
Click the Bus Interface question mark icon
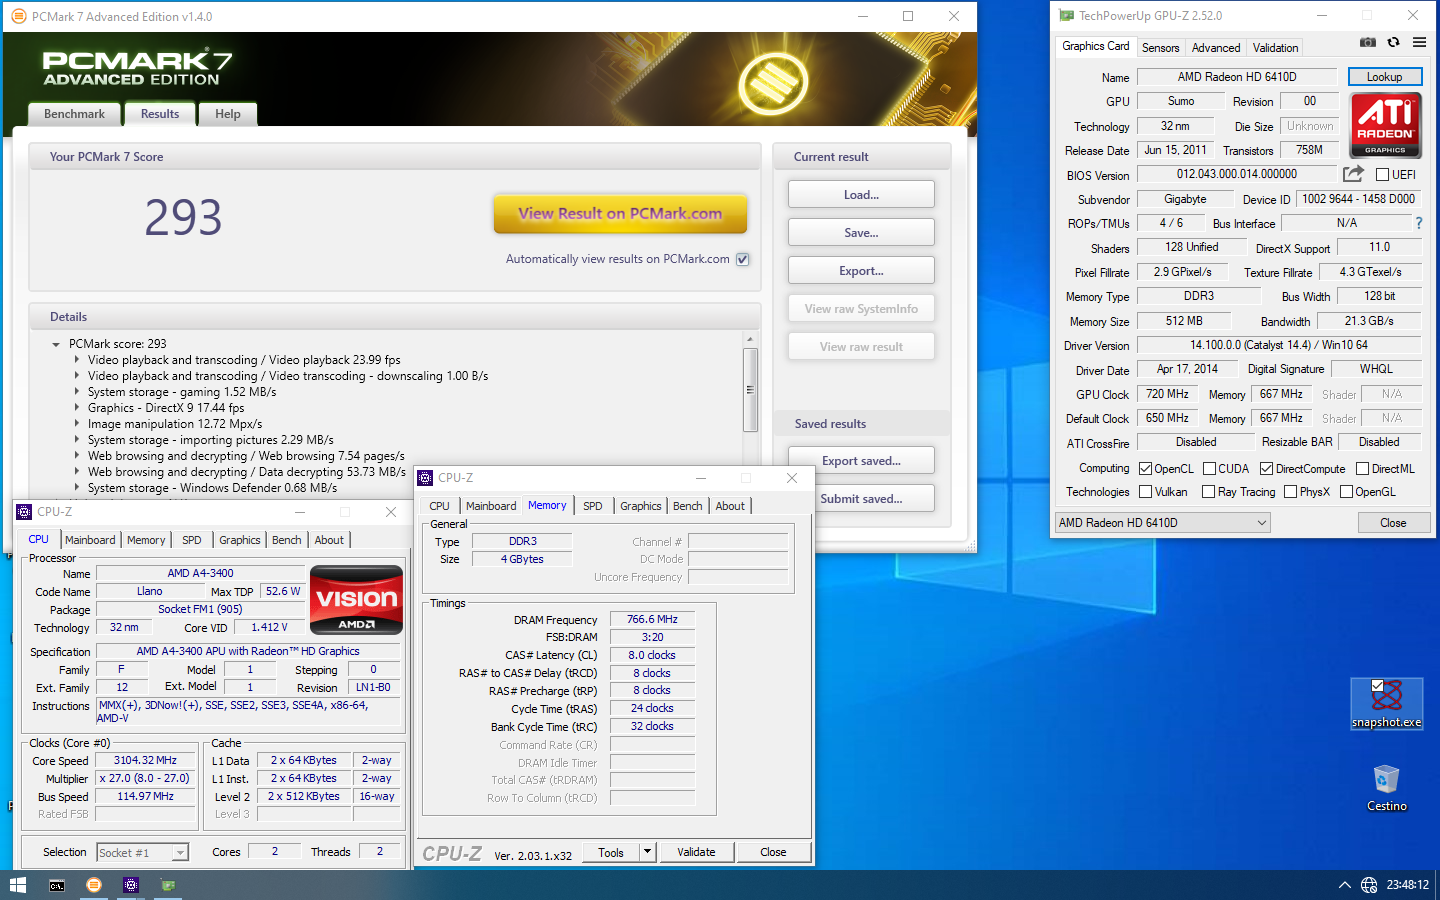[x=1418, y=223]
